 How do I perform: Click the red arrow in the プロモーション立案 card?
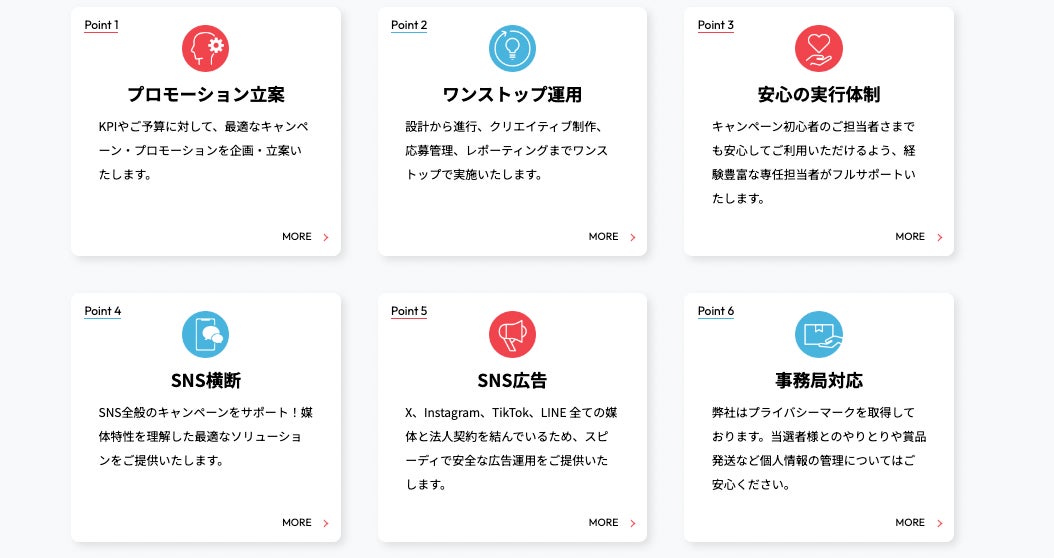coord(326,238)
